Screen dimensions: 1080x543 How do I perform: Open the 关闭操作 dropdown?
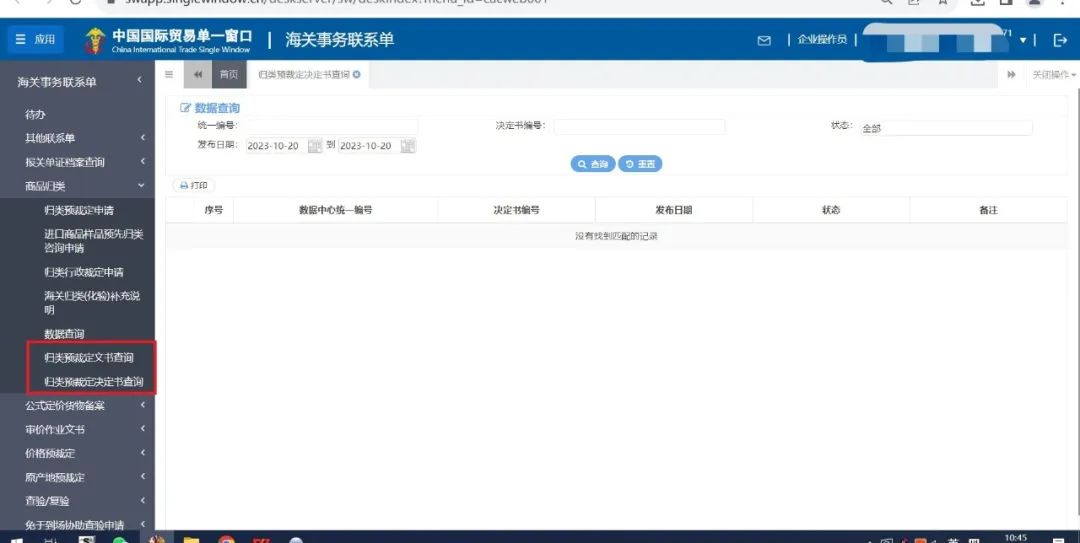click(x=1054, y=74)
